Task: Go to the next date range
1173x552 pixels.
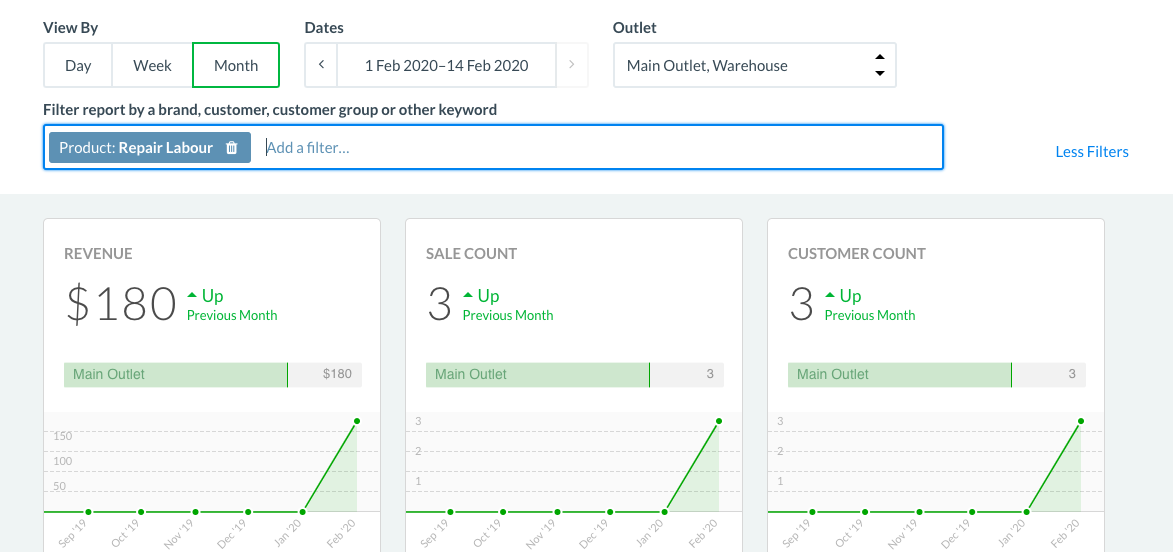Action: (572, 65)
